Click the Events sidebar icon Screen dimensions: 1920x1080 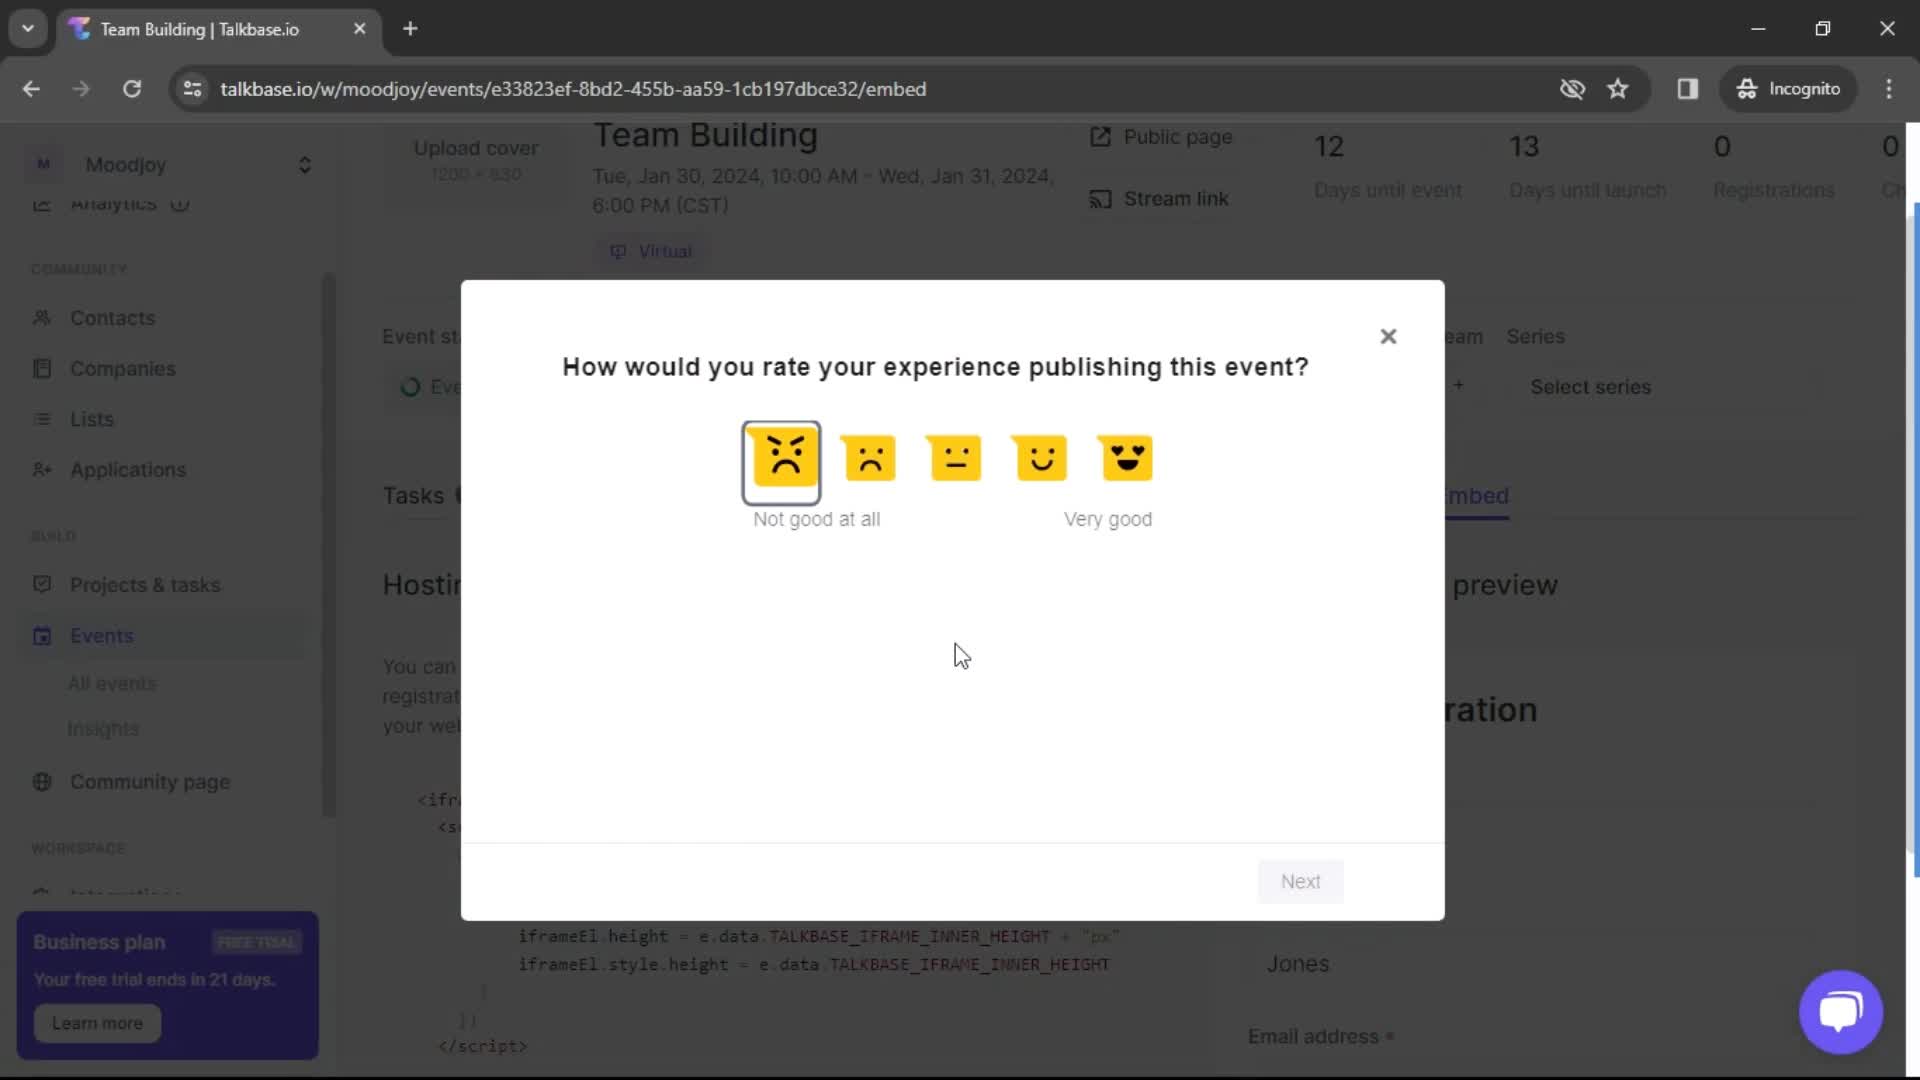click(x=42, y=634)
